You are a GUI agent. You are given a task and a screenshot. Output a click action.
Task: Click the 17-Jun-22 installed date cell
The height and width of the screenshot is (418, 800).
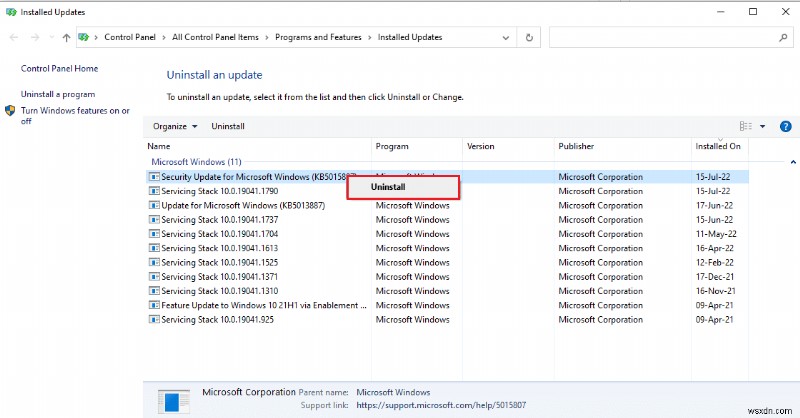click(714, 205)
